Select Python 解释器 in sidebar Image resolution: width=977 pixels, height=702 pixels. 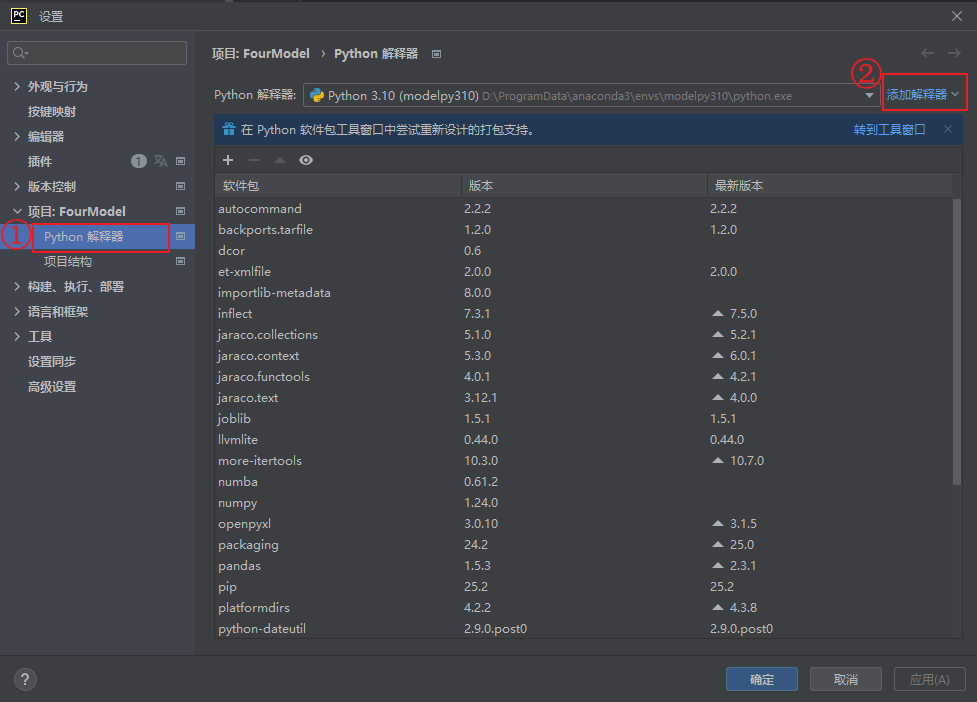coord(83,236)
